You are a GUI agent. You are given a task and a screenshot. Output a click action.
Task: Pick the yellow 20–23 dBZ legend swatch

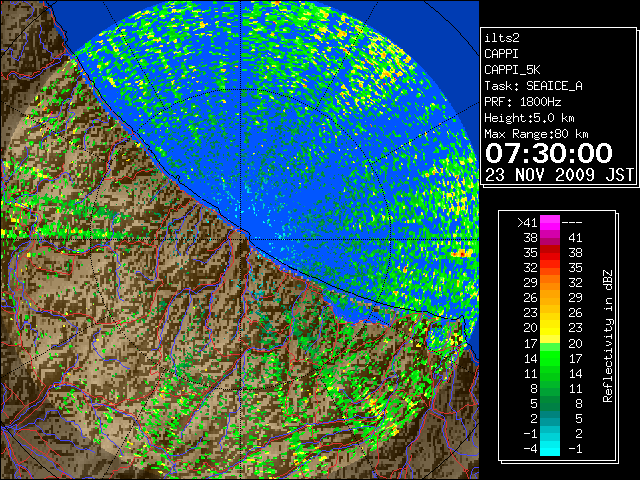pyautogui.click(x=550, y=328)
